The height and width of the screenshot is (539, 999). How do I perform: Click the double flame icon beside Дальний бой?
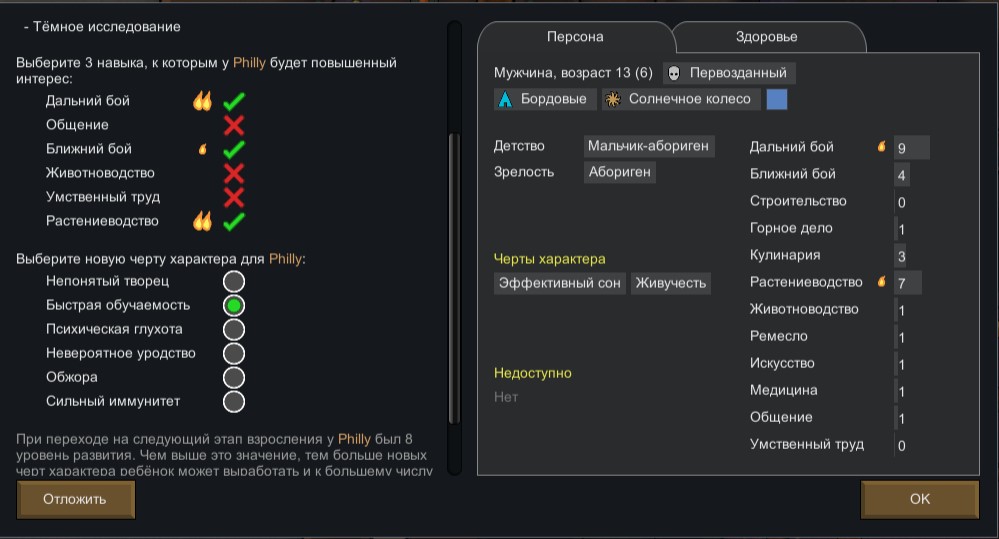[x=203, y=101]
